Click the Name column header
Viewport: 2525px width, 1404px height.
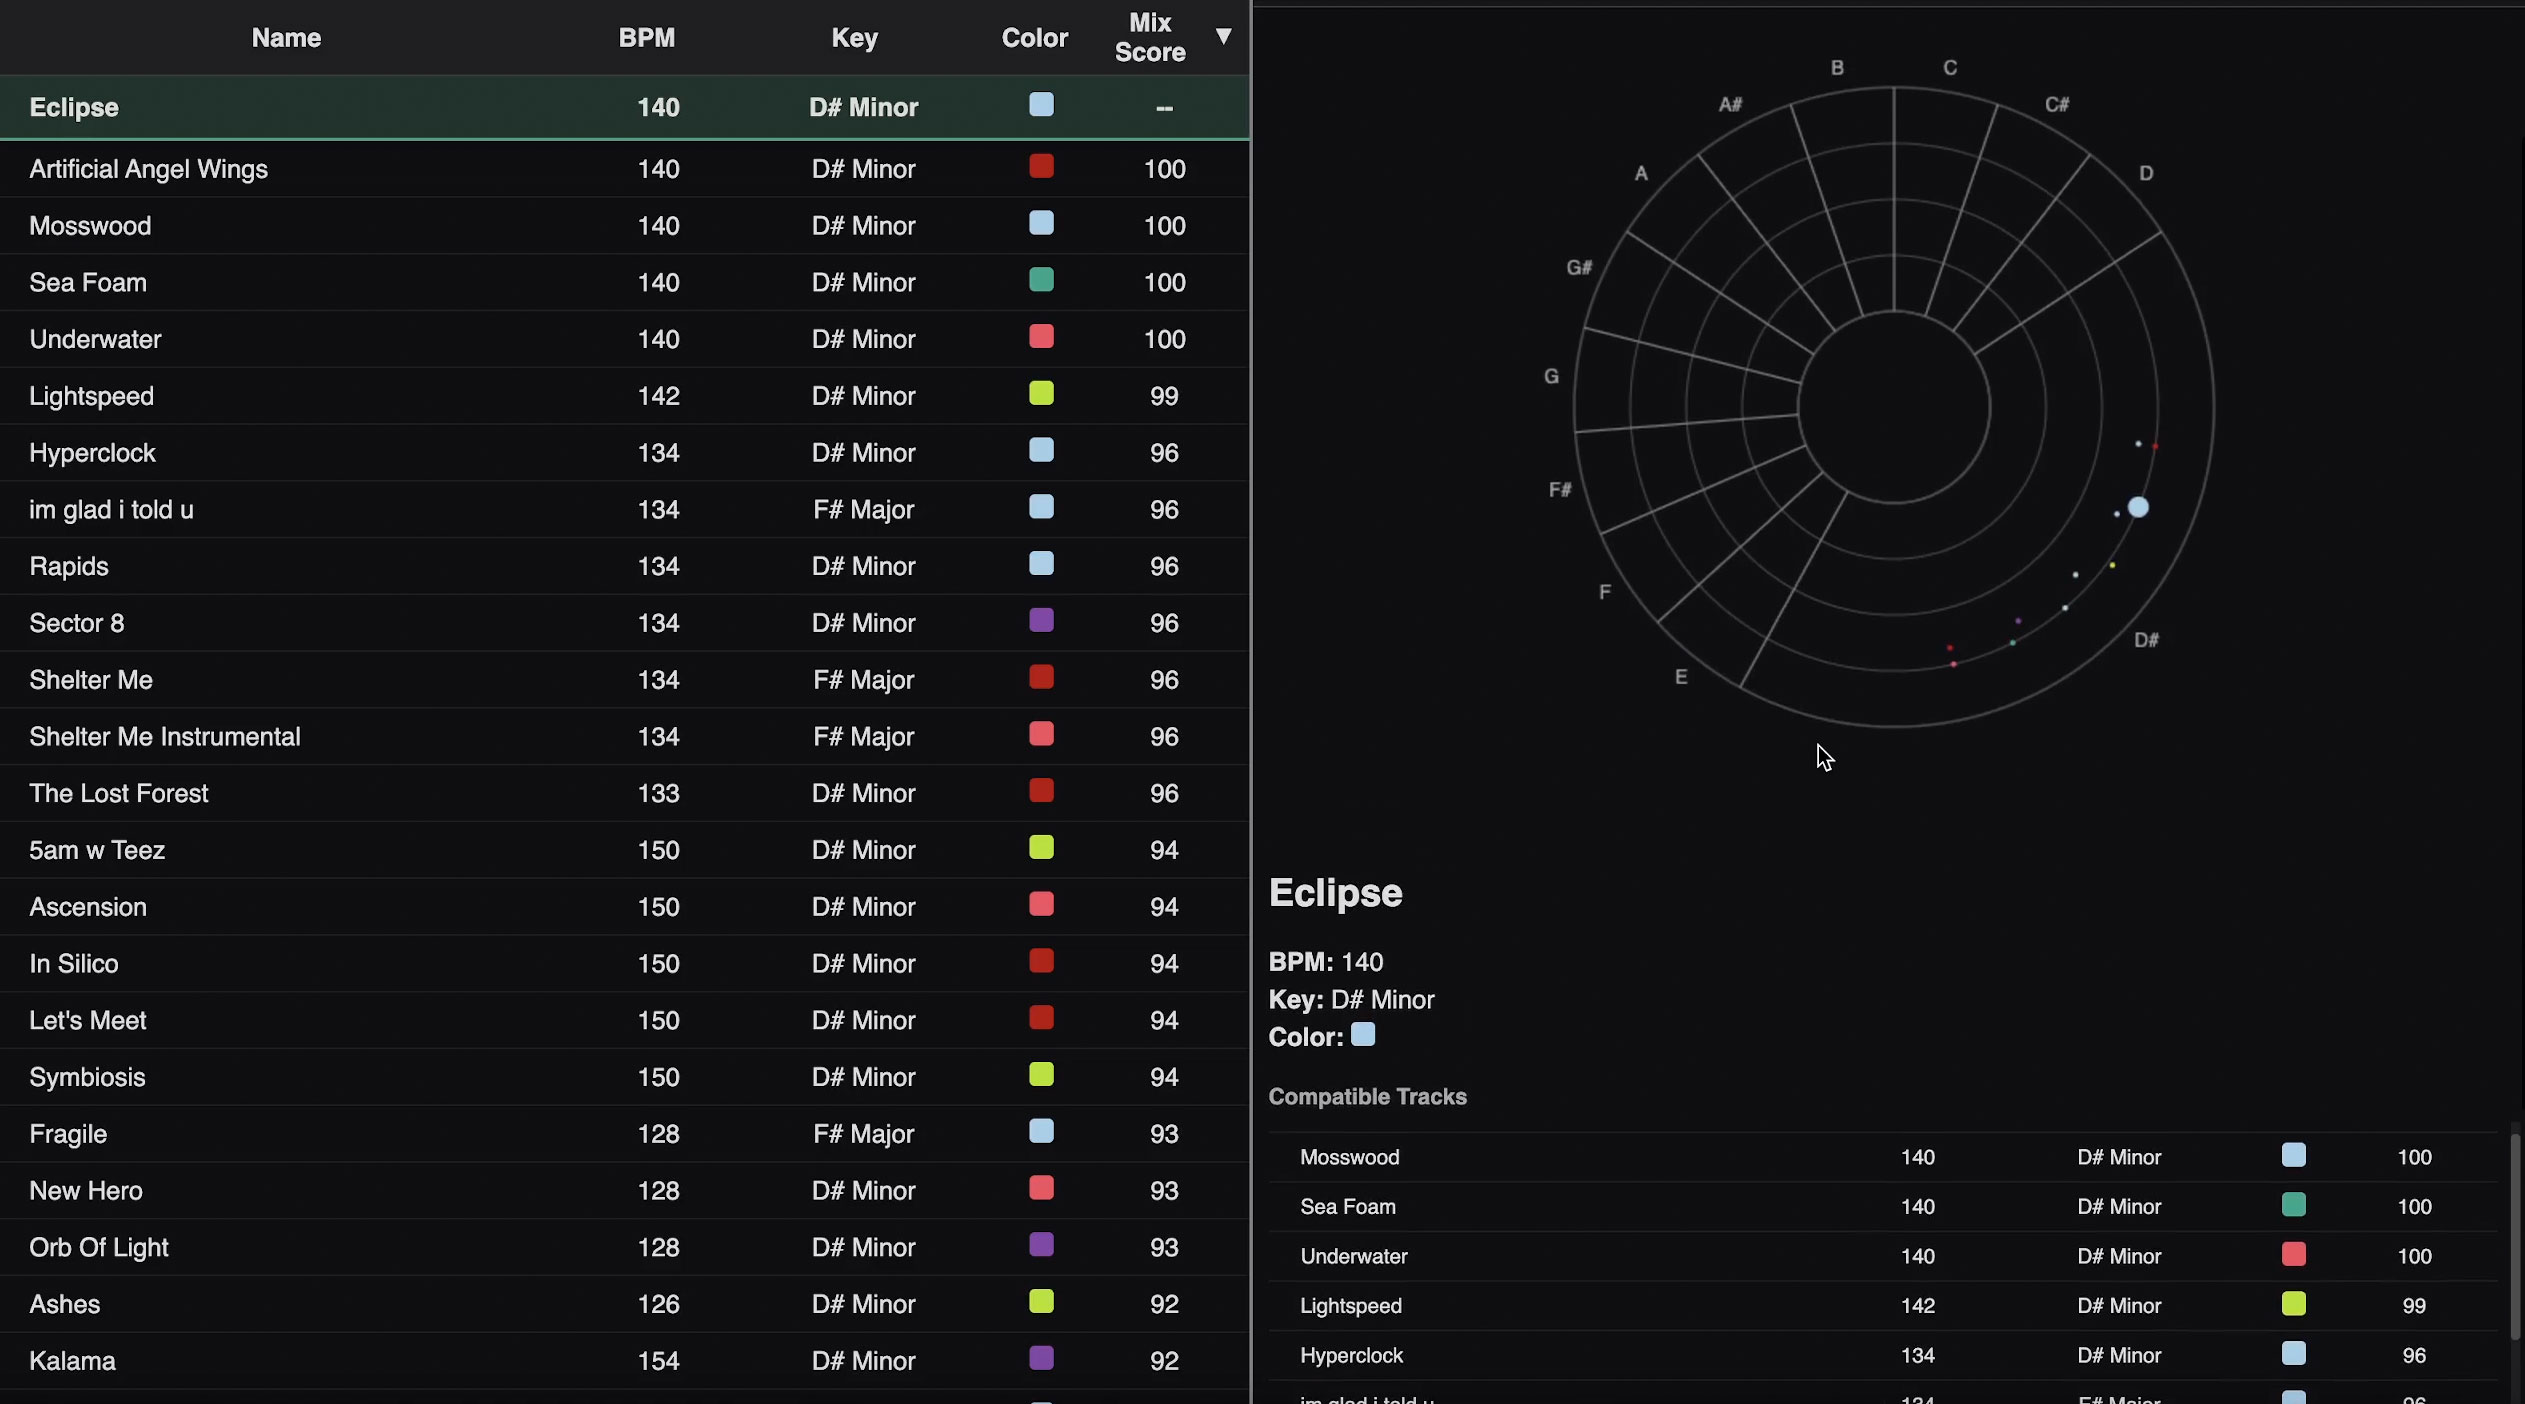pos(285,37)
